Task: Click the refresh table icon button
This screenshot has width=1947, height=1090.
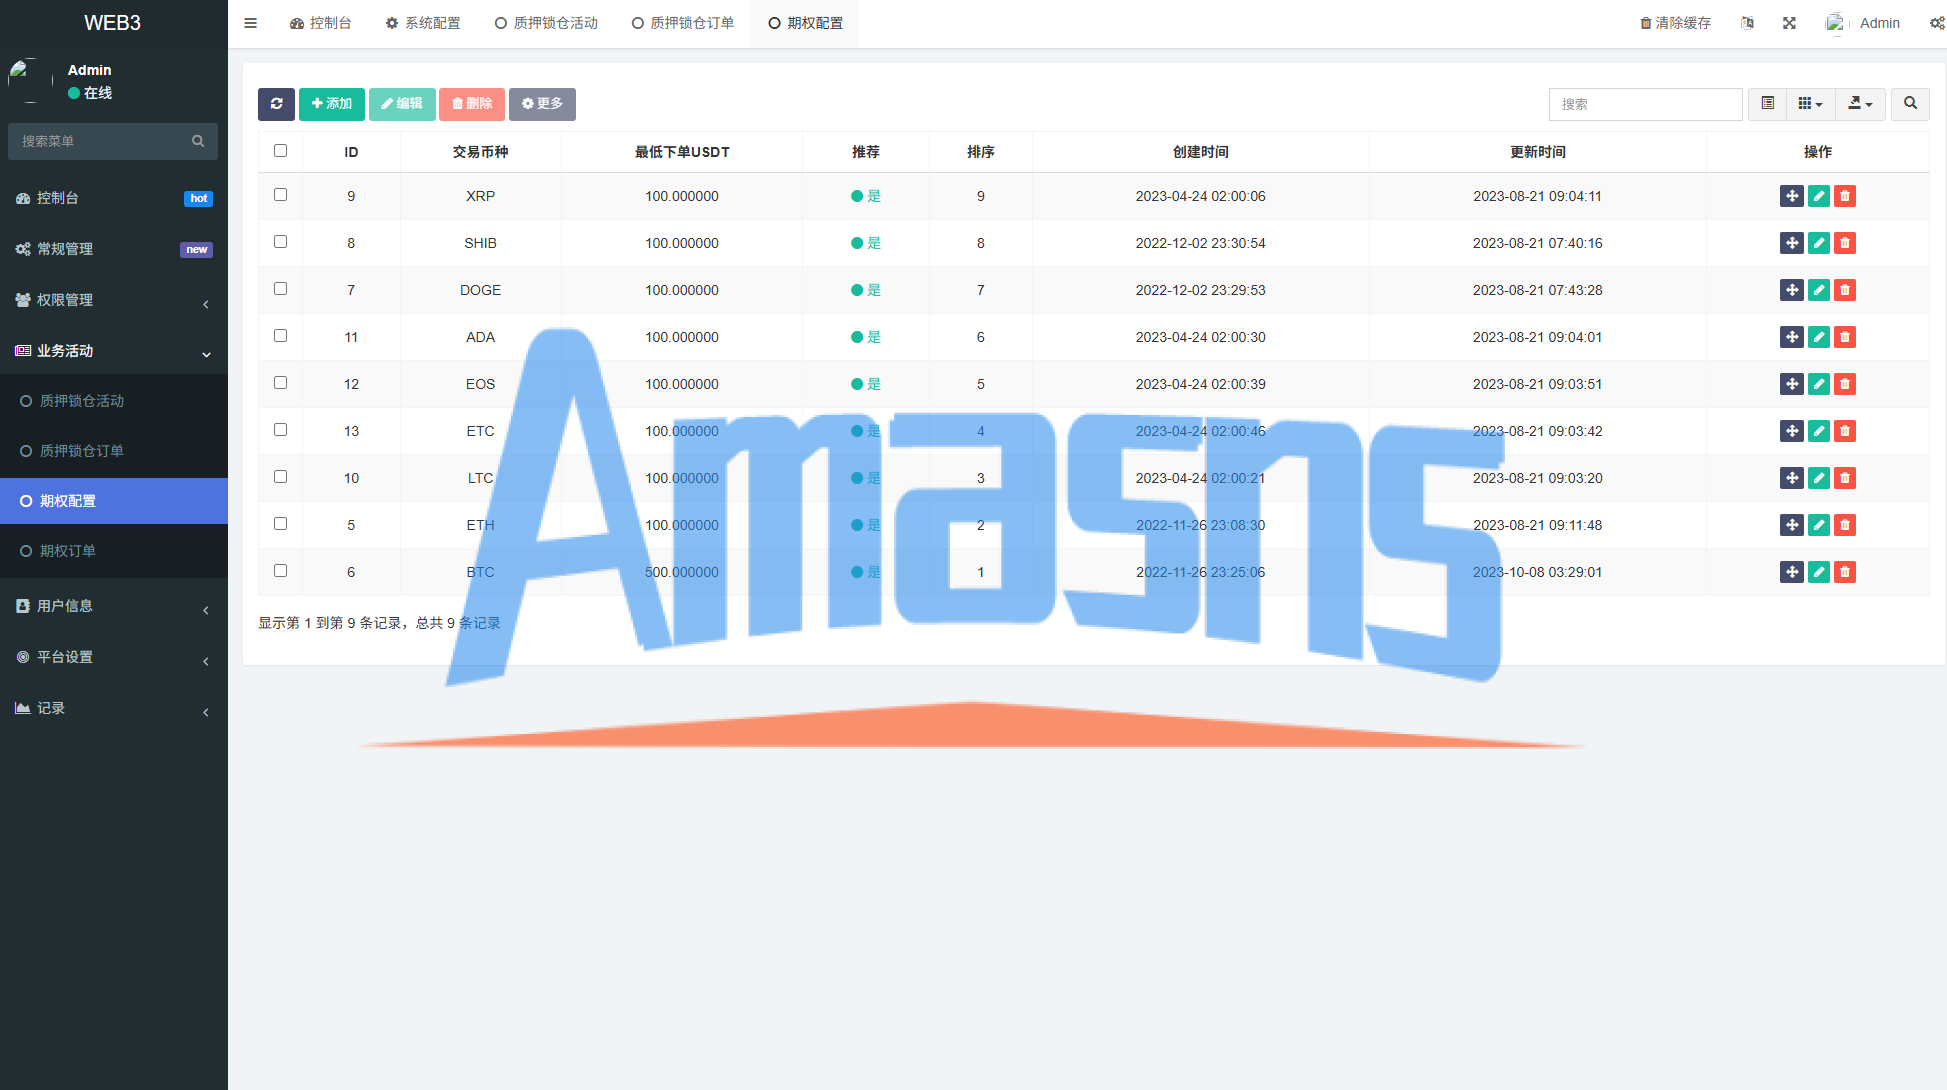Action: (276, 104)
